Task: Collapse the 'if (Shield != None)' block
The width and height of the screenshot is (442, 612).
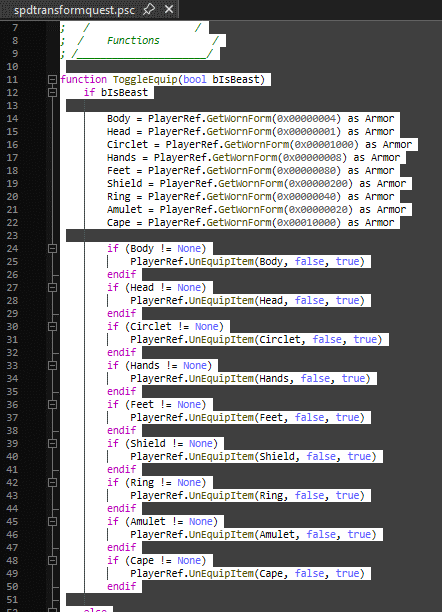Action: point(52,444)
